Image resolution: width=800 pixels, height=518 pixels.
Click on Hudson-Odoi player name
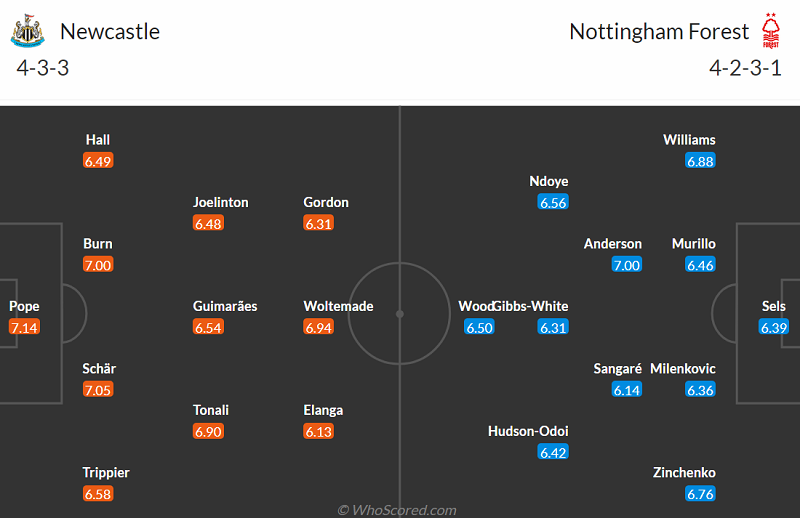click(x=528, y=431)
